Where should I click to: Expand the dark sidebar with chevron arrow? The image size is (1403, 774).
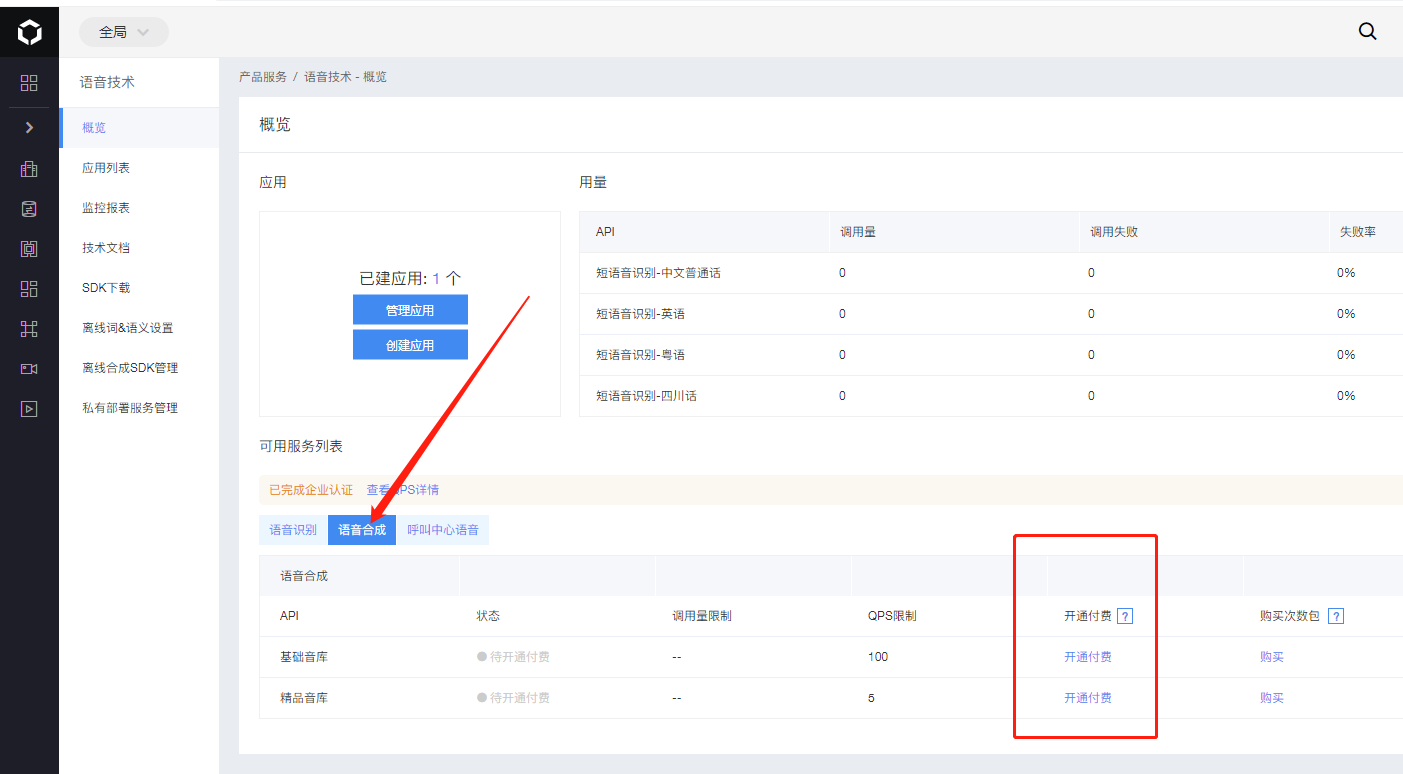29,127
